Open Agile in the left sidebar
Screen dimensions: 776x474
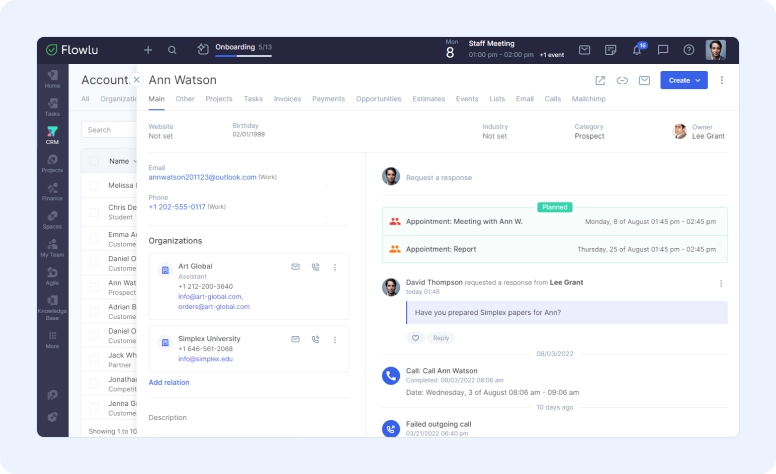52,276
